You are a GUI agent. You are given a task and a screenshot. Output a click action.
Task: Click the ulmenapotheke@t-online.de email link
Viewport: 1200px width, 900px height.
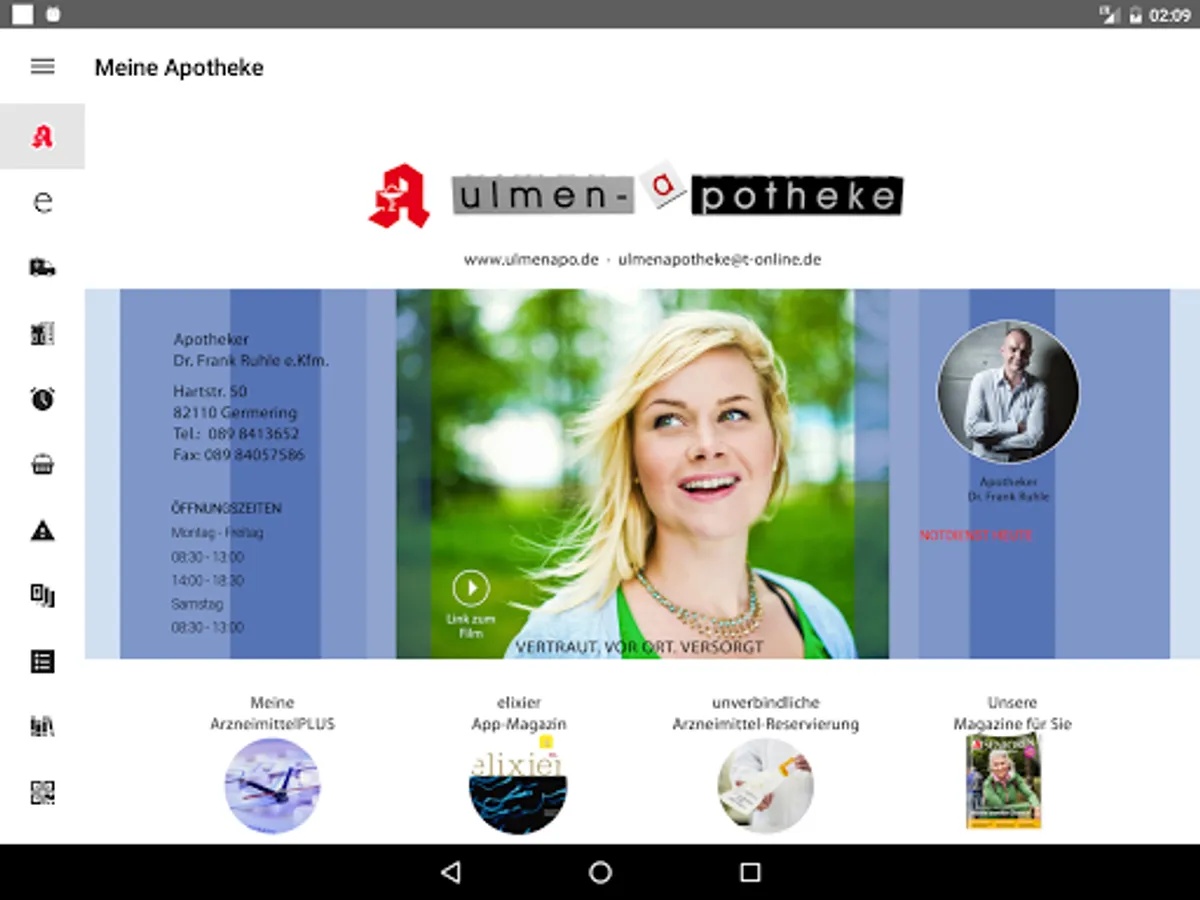tap(720, 259)
